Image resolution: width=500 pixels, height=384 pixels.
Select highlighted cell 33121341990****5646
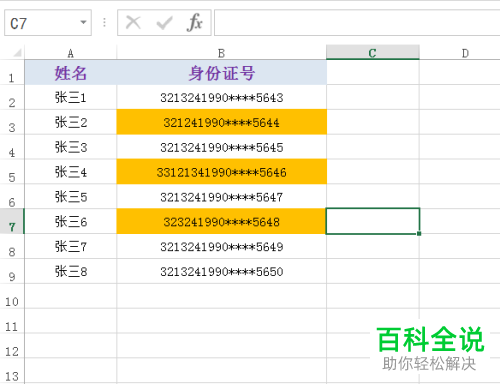point(222,172)
